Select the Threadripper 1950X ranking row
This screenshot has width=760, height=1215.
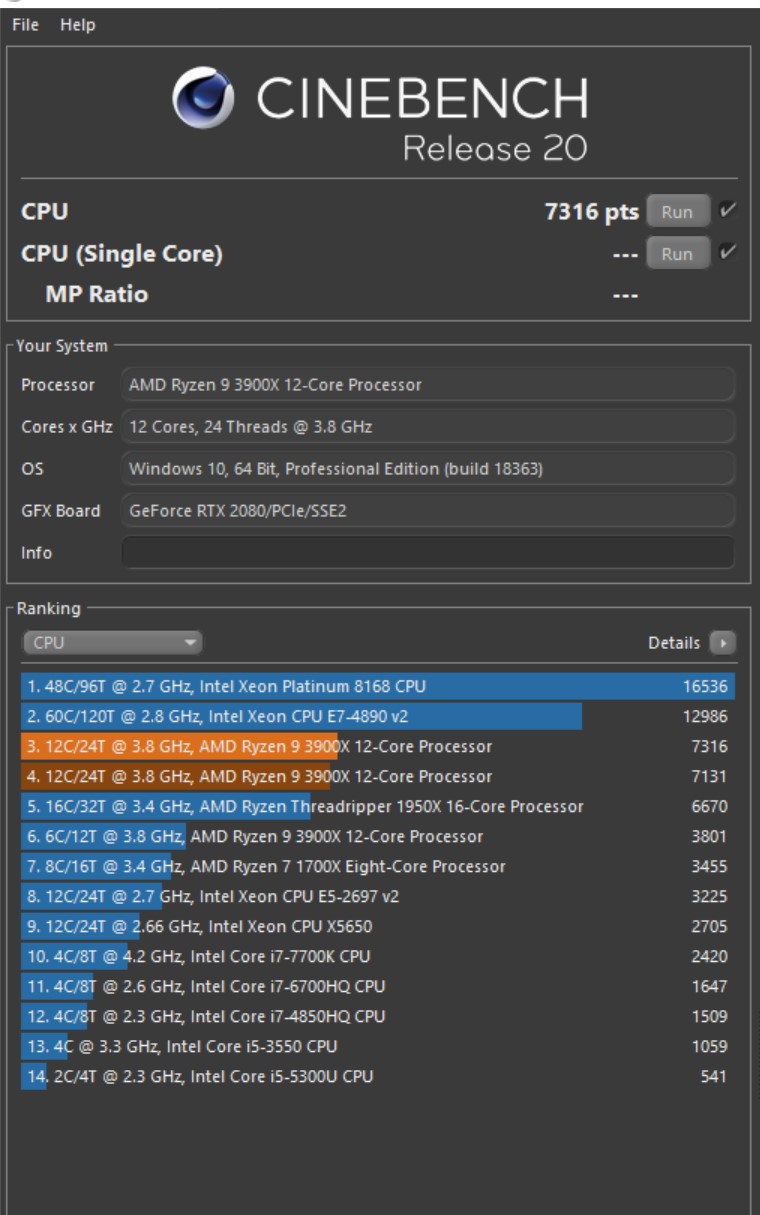click(x=378, y=806)
